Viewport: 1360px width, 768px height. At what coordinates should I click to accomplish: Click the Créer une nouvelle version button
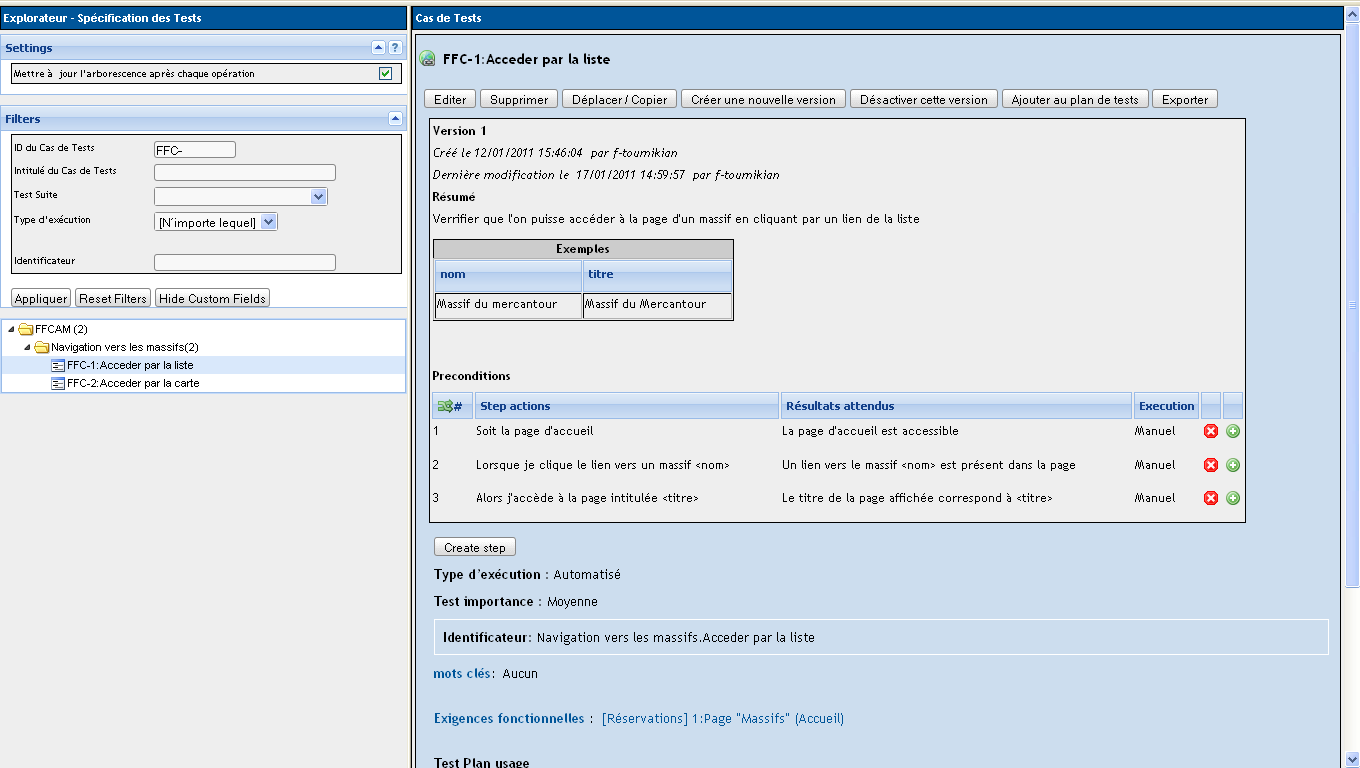pos(763,100)
